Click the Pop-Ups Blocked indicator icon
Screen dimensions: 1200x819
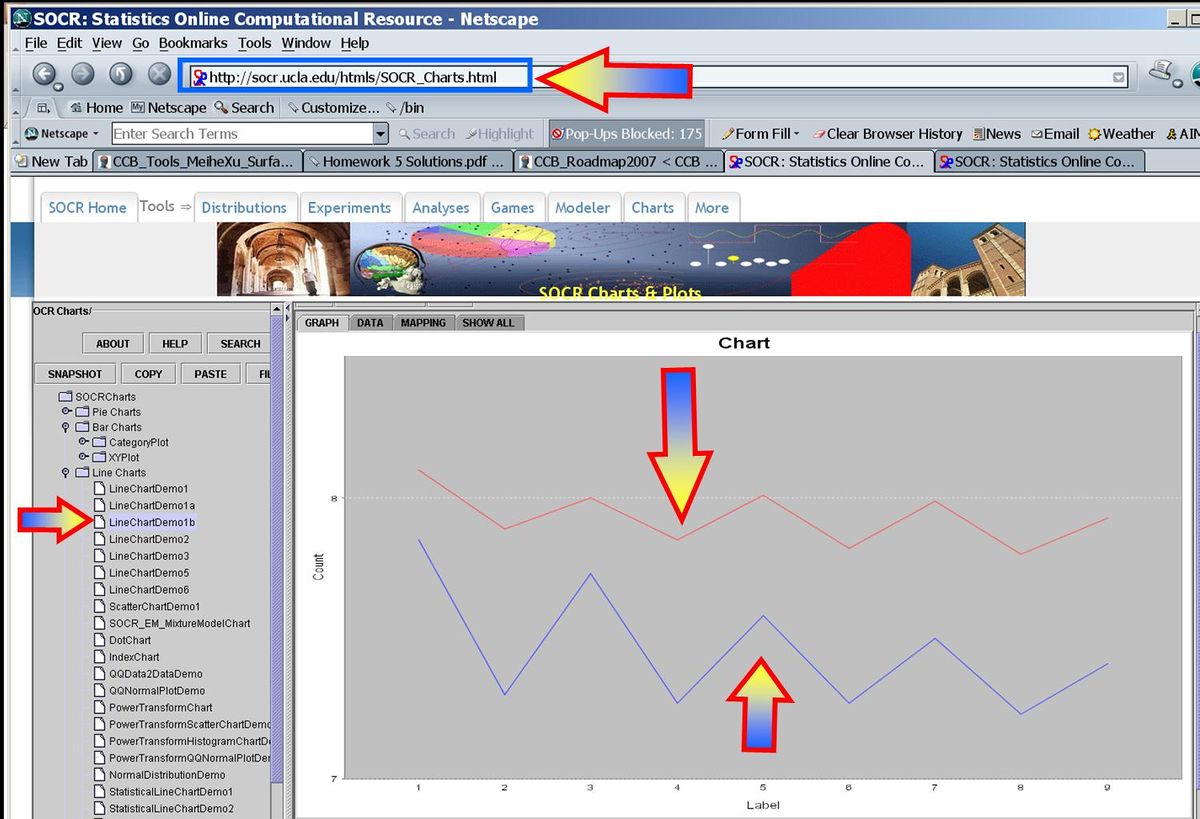(557, 133)
